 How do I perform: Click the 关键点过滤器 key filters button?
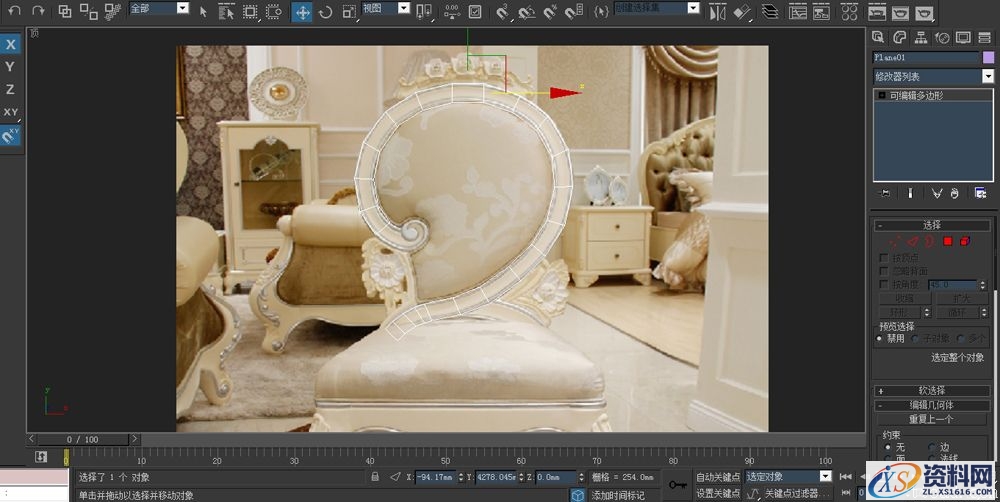798,493
